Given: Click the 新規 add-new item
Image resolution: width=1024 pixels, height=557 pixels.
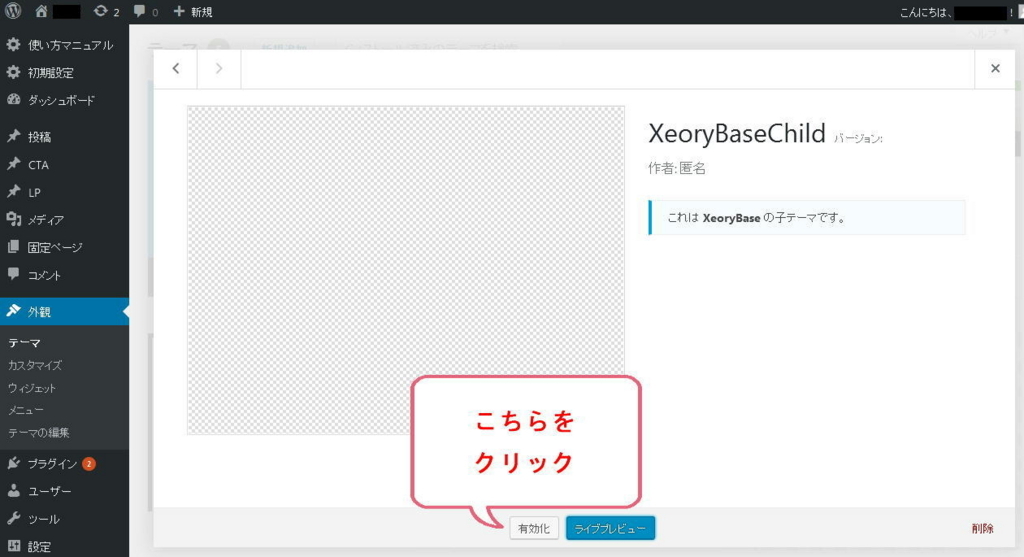Looking at the screenshot, I should [x=193, y=12].
